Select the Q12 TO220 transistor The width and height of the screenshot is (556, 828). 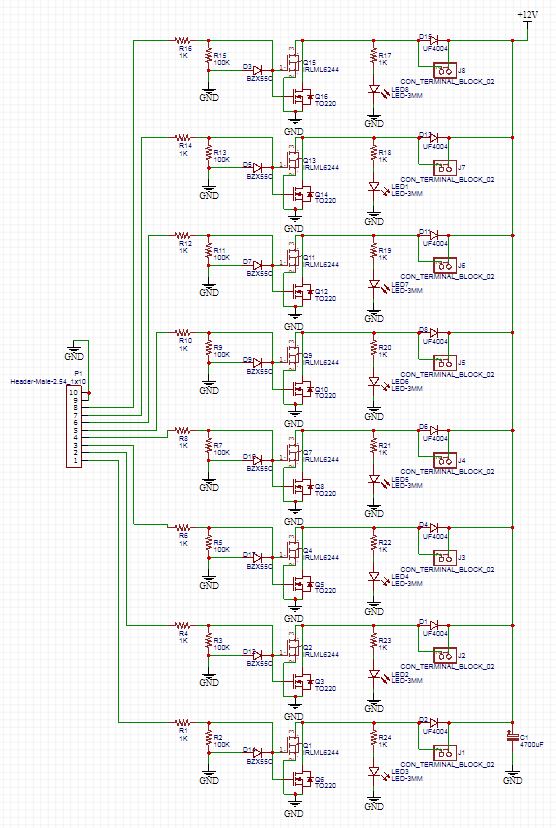click(x=301, y=291)
